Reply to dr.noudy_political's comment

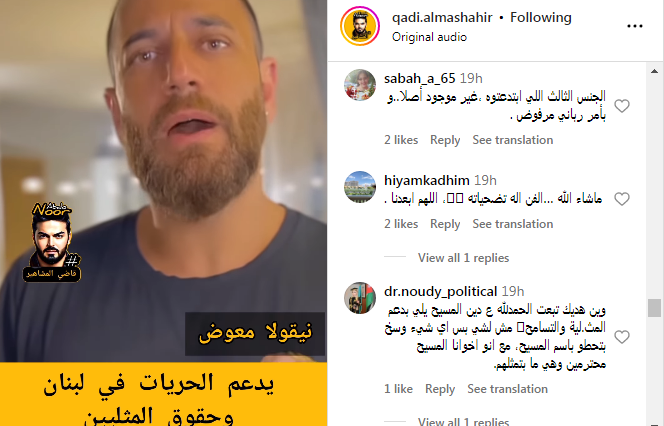point(440,389)
